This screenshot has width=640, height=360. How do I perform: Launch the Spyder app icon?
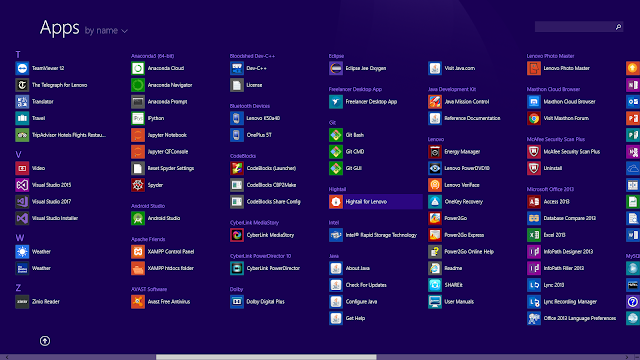click(138, 185)
